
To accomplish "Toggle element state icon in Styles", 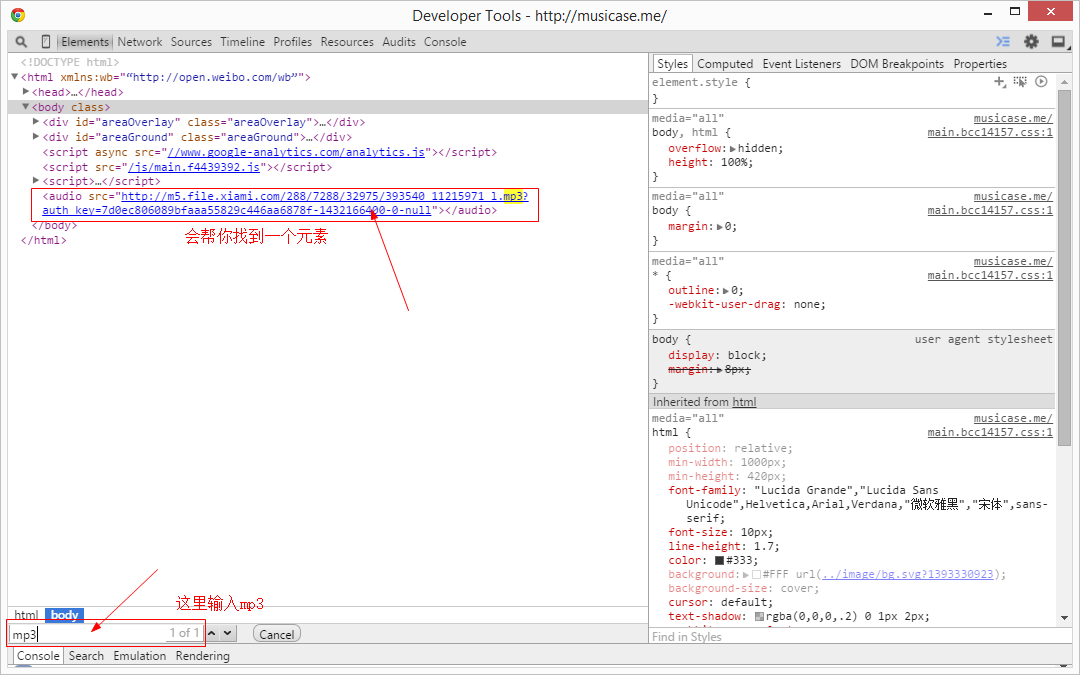I will click(1020, 82).
